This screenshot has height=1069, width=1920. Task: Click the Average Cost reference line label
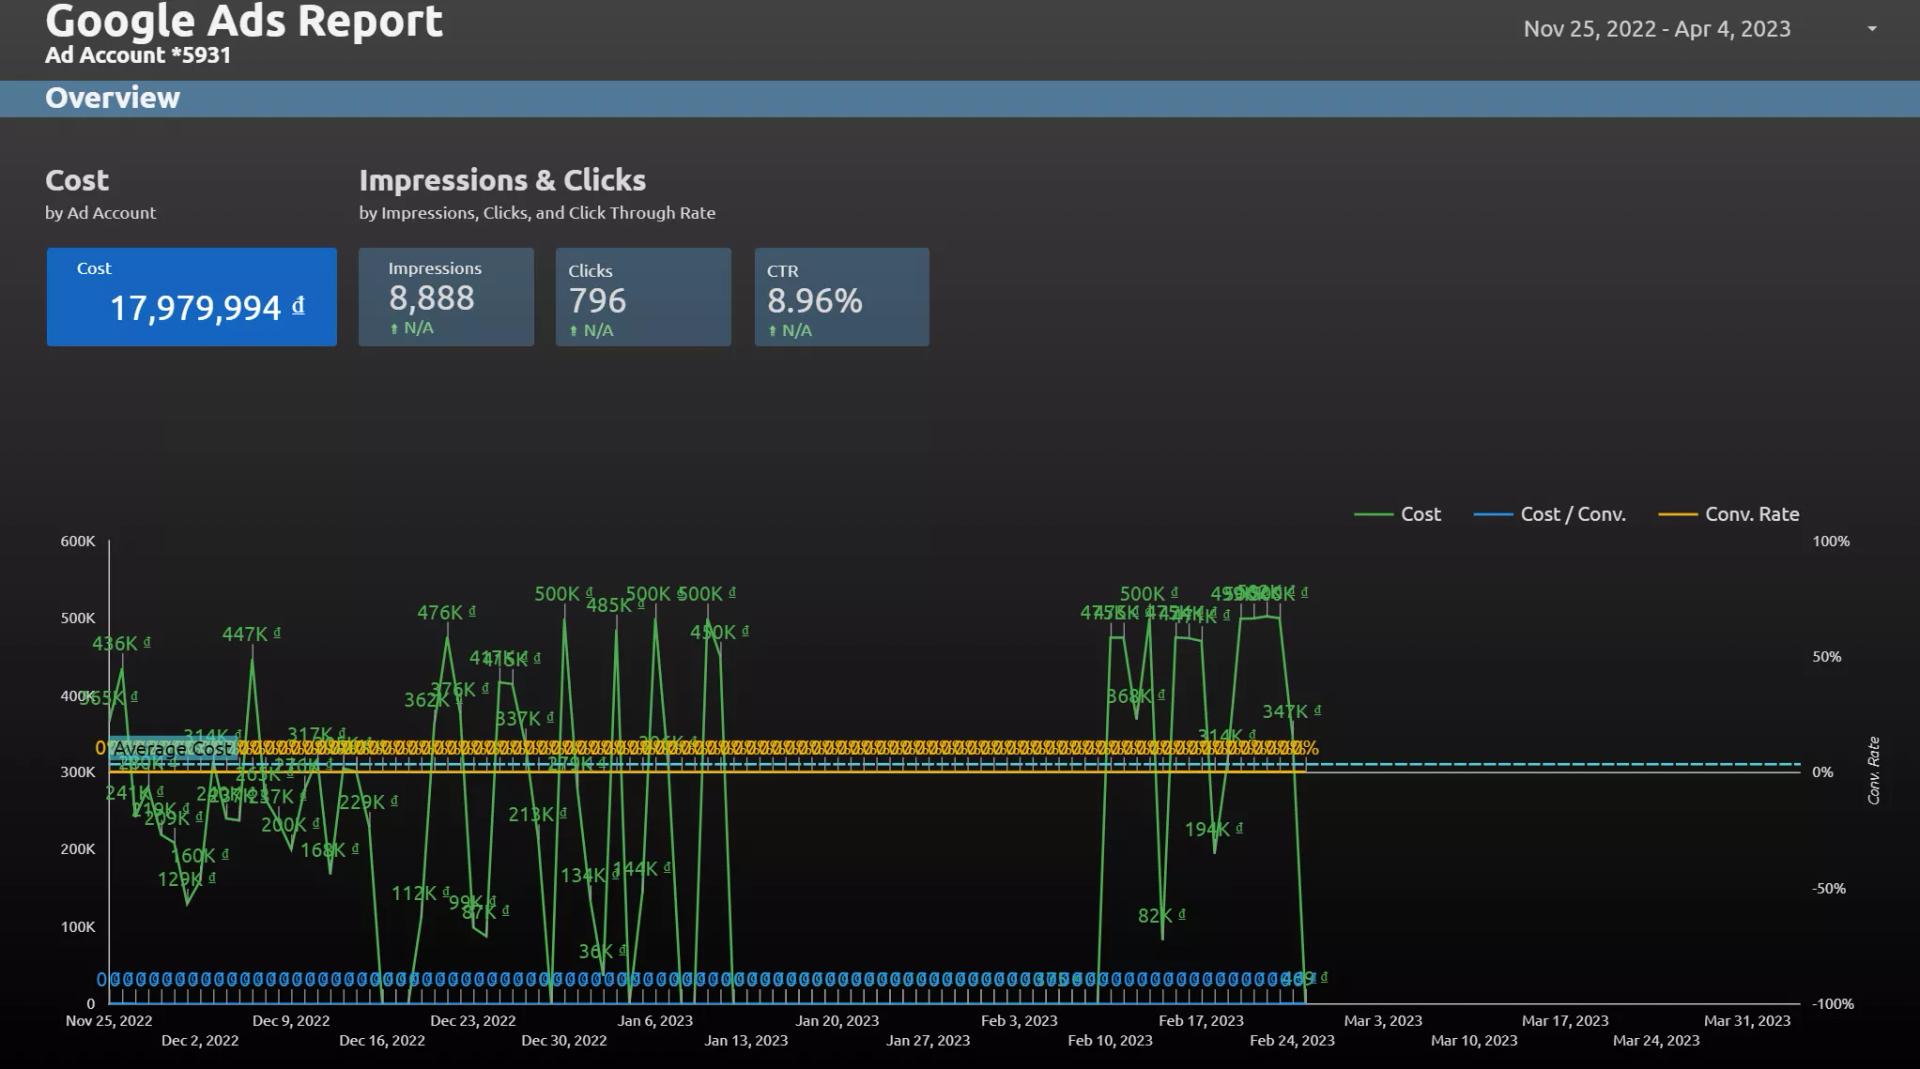173,748
